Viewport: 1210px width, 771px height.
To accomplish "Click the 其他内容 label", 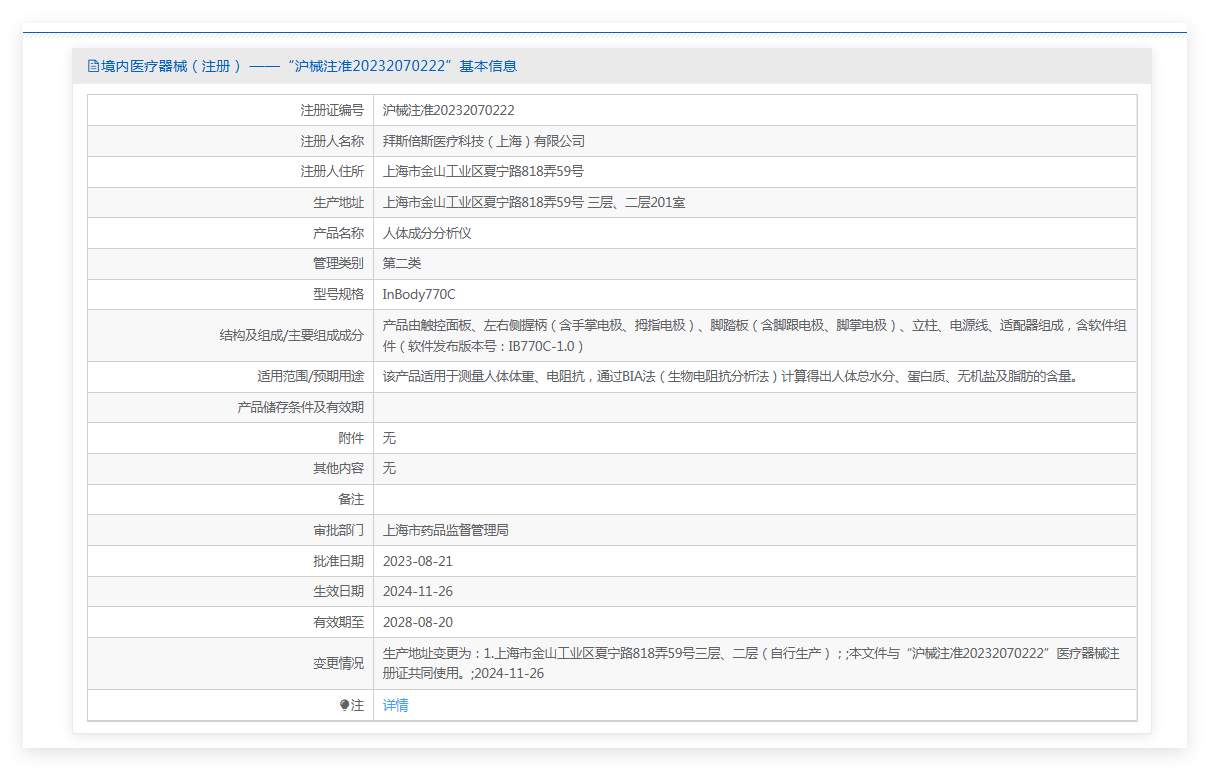I will pos(338,468).
